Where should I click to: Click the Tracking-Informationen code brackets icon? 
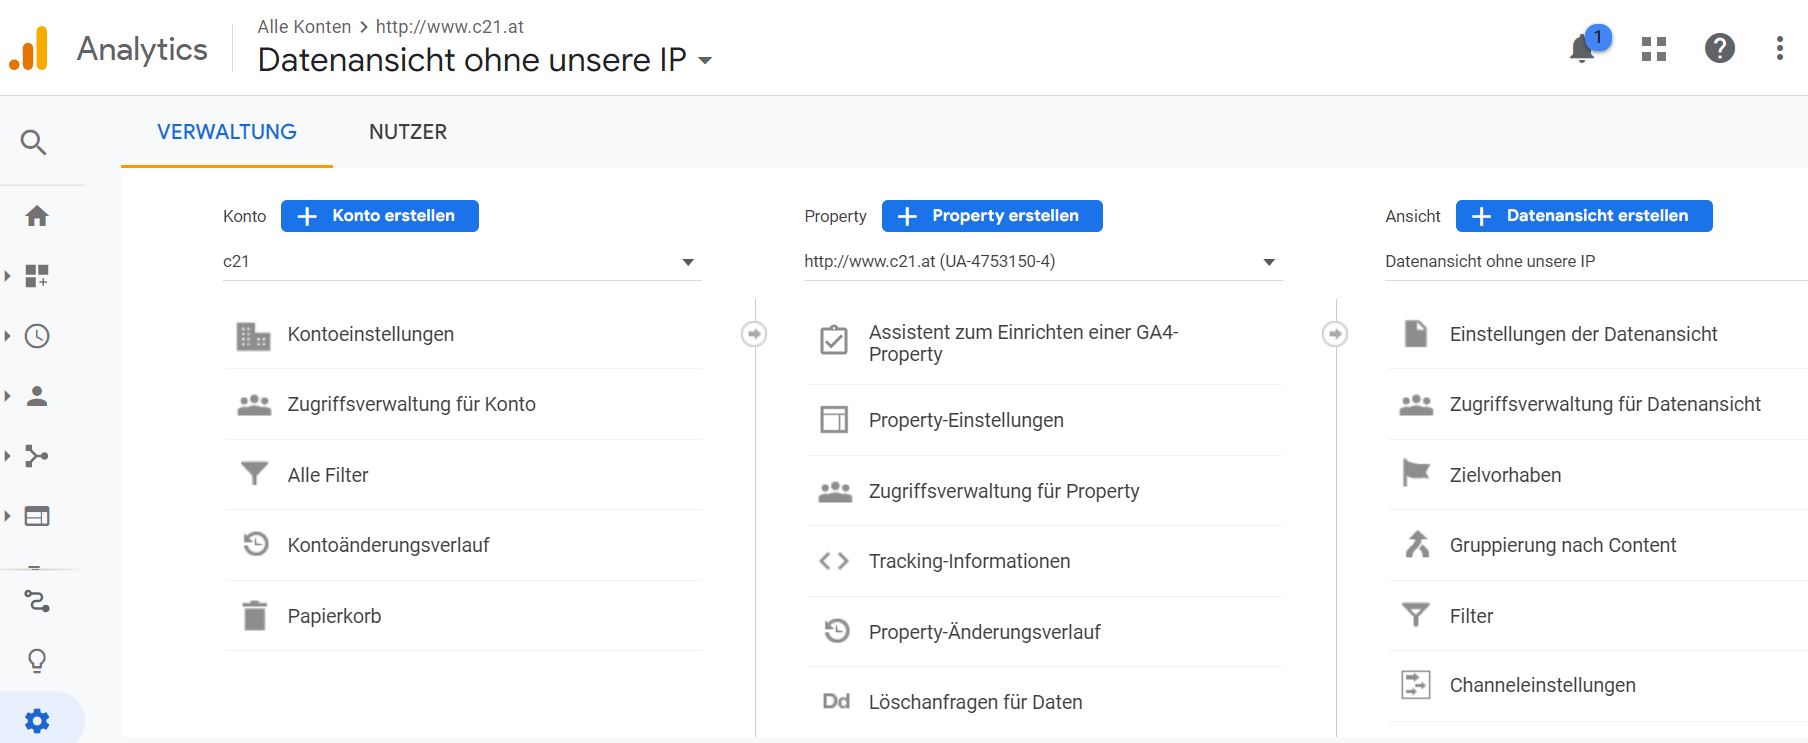pos(834,561)
